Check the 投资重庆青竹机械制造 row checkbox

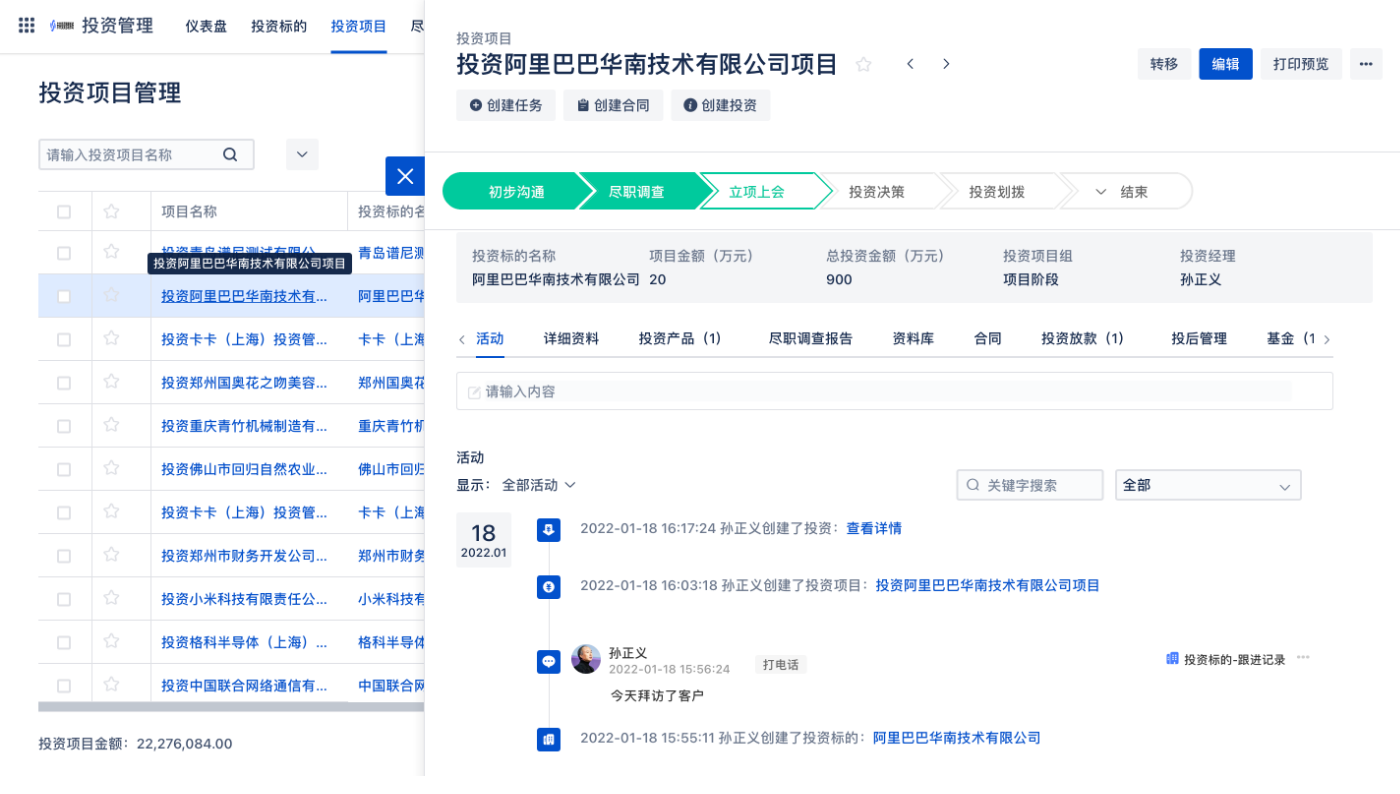[x=64, y=426]
